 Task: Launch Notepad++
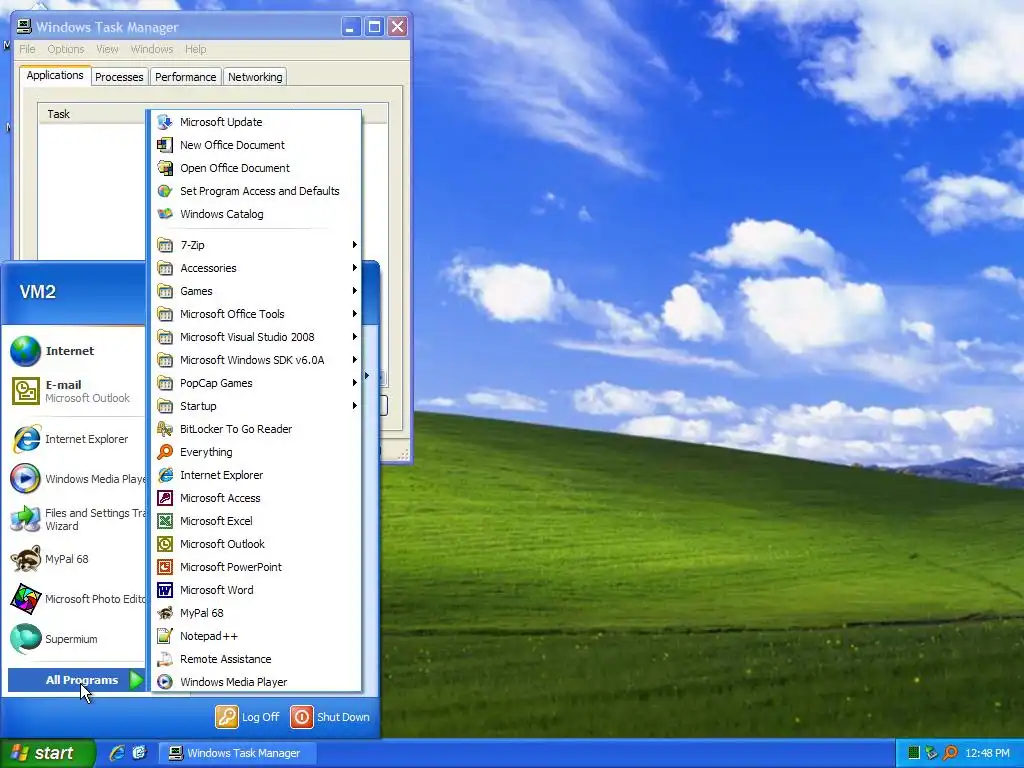[256, 636]
